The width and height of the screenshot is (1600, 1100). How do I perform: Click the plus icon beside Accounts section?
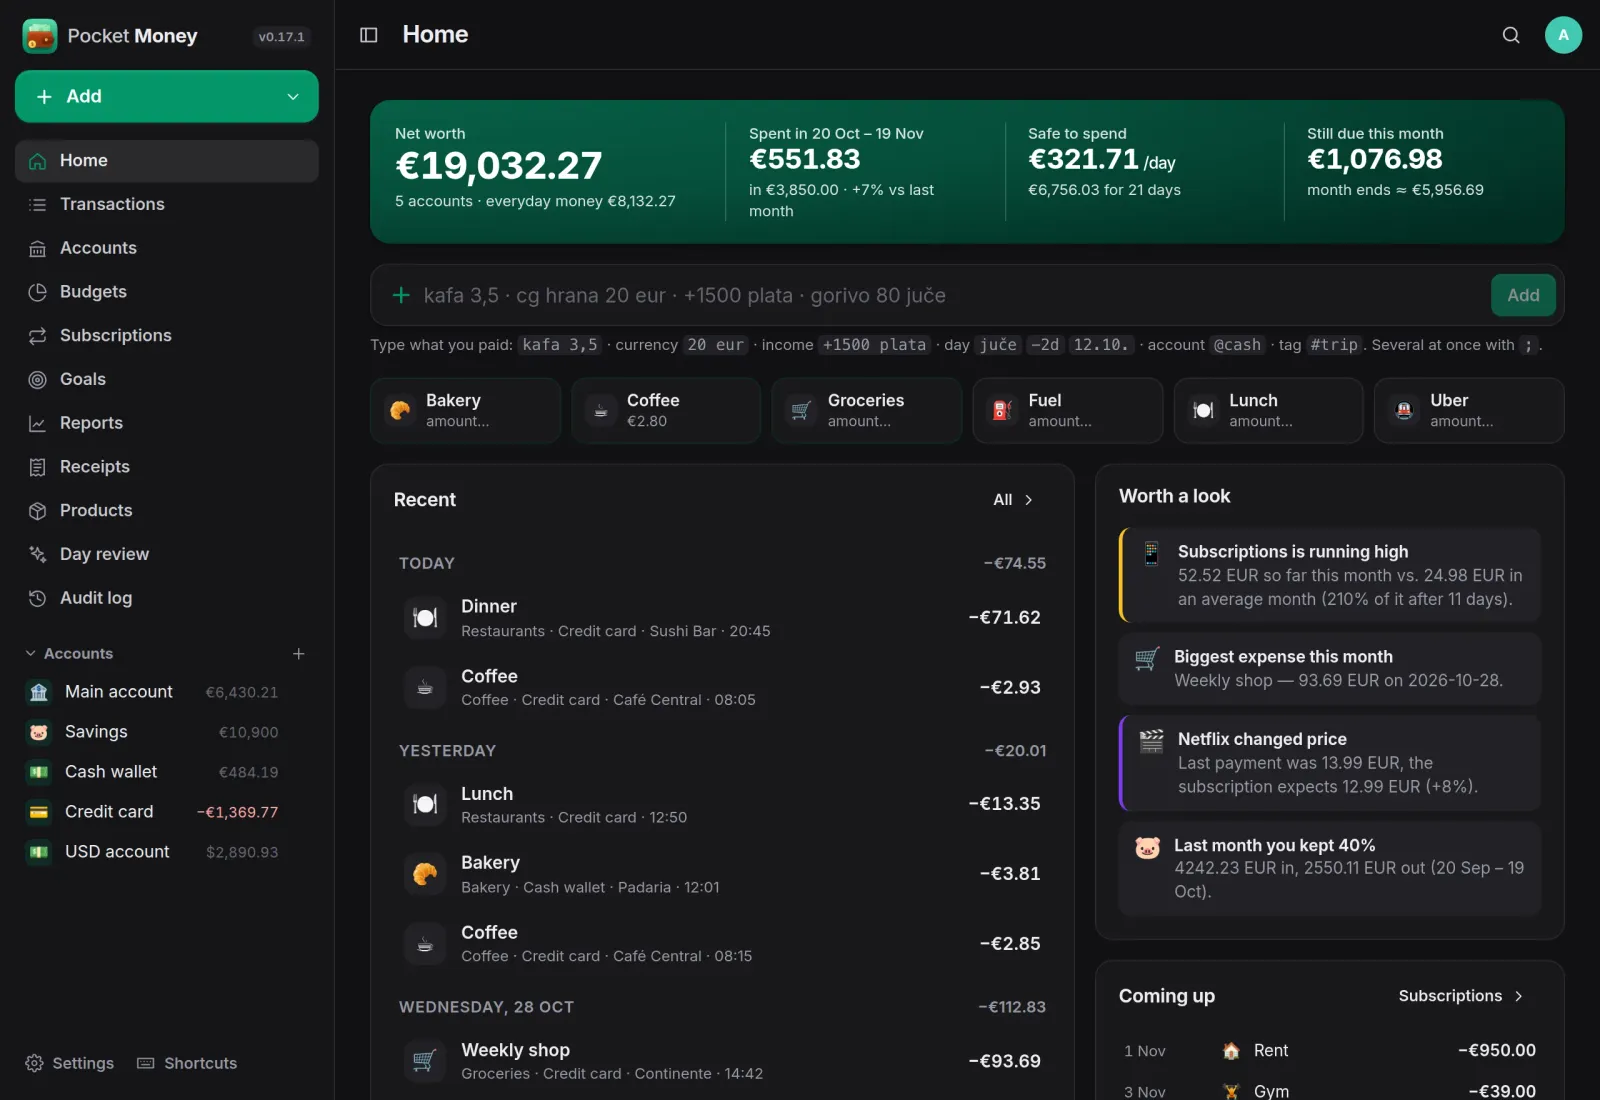pyautogui.click(x=298, y=653)
